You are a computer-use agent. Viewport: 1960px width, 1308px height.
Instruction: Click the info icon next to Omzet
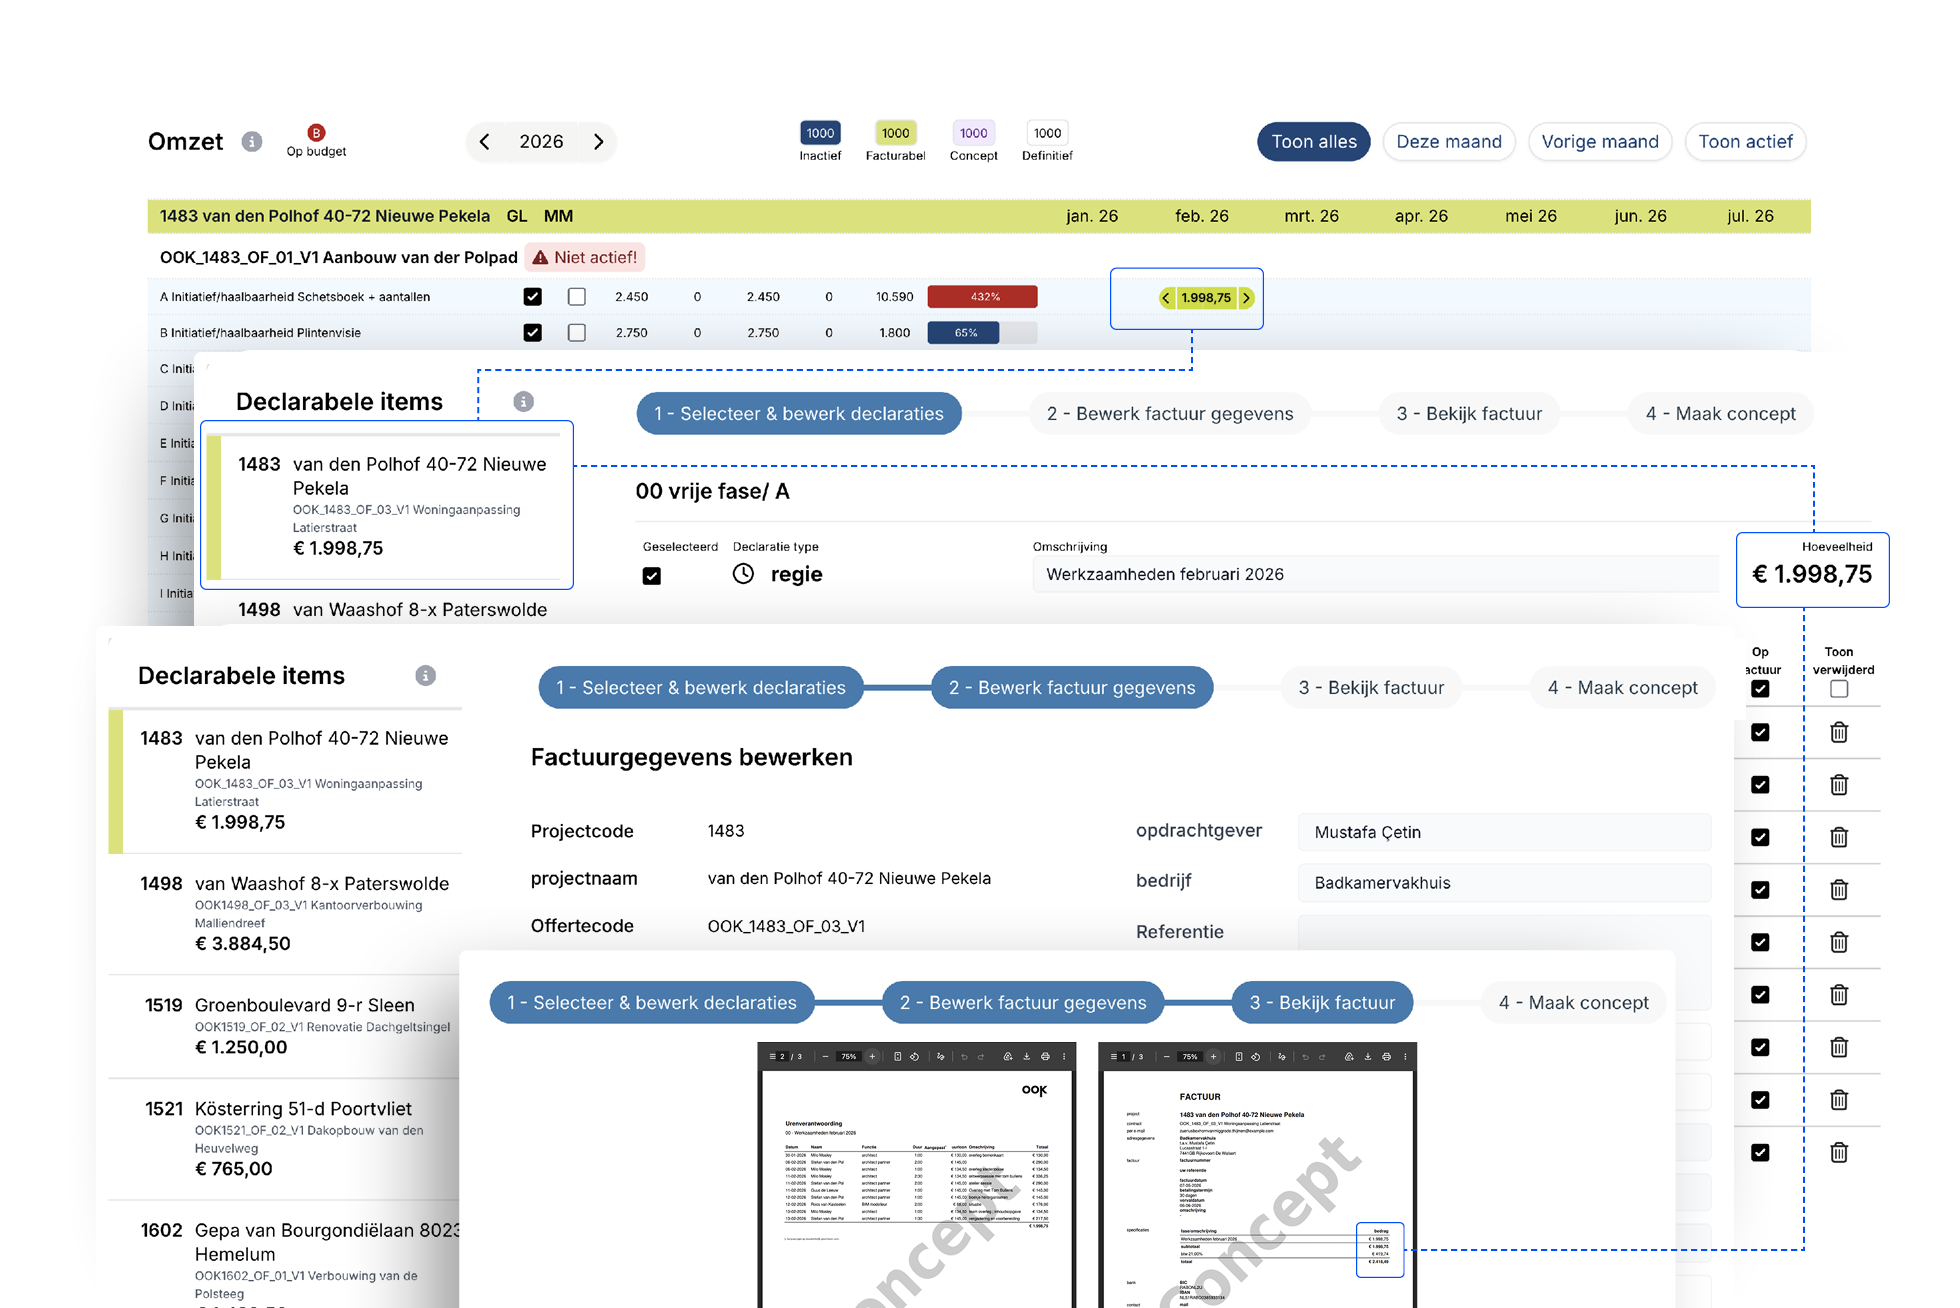pos(252,142)
